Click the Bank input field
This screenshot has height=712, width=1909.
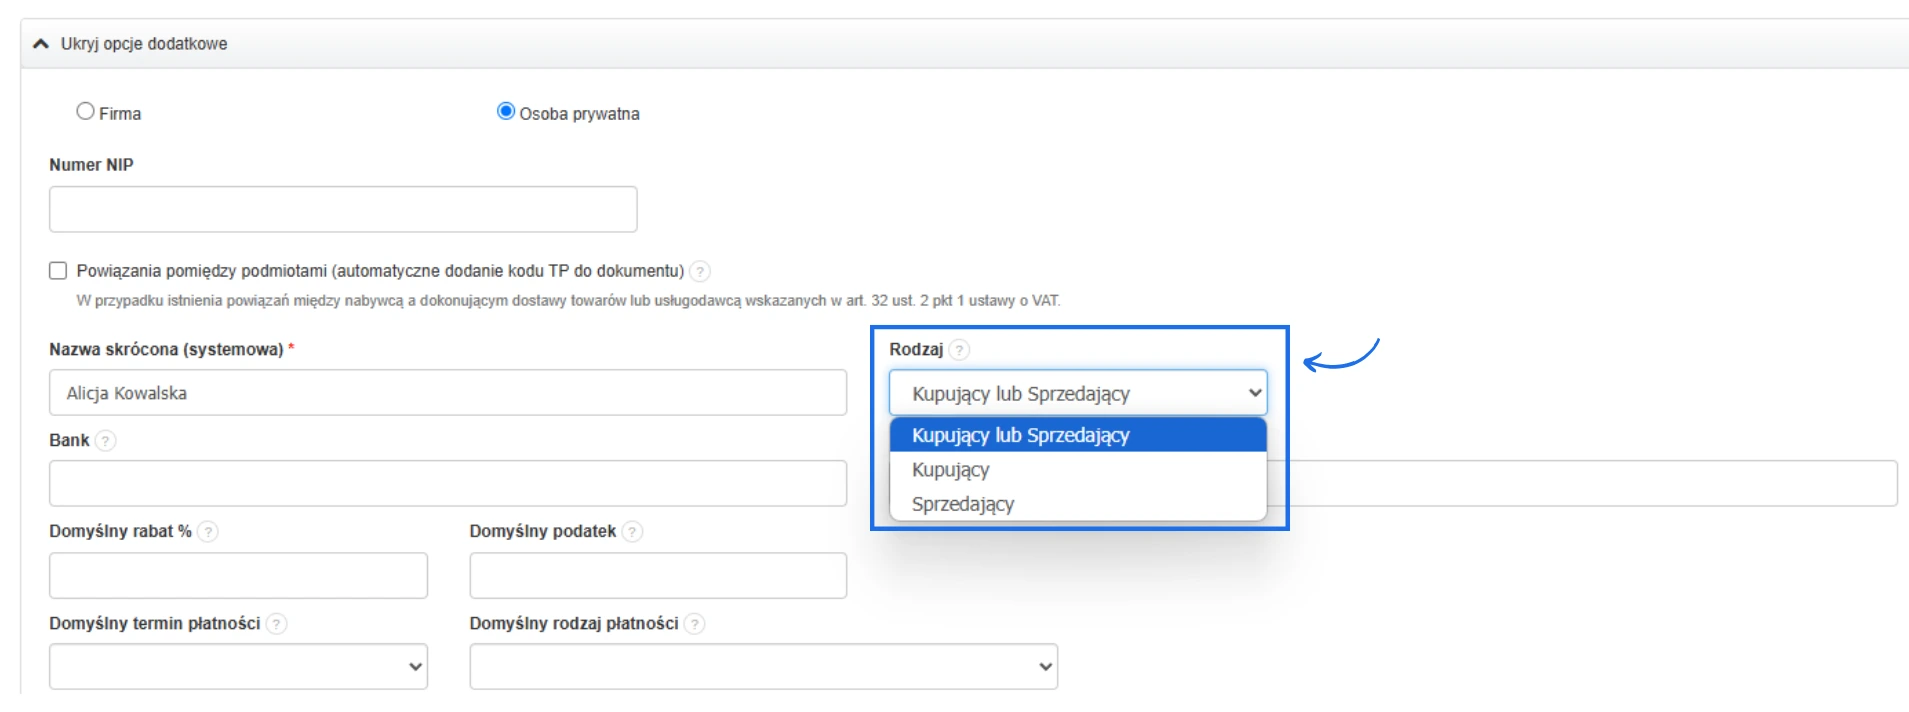[447, 484]
